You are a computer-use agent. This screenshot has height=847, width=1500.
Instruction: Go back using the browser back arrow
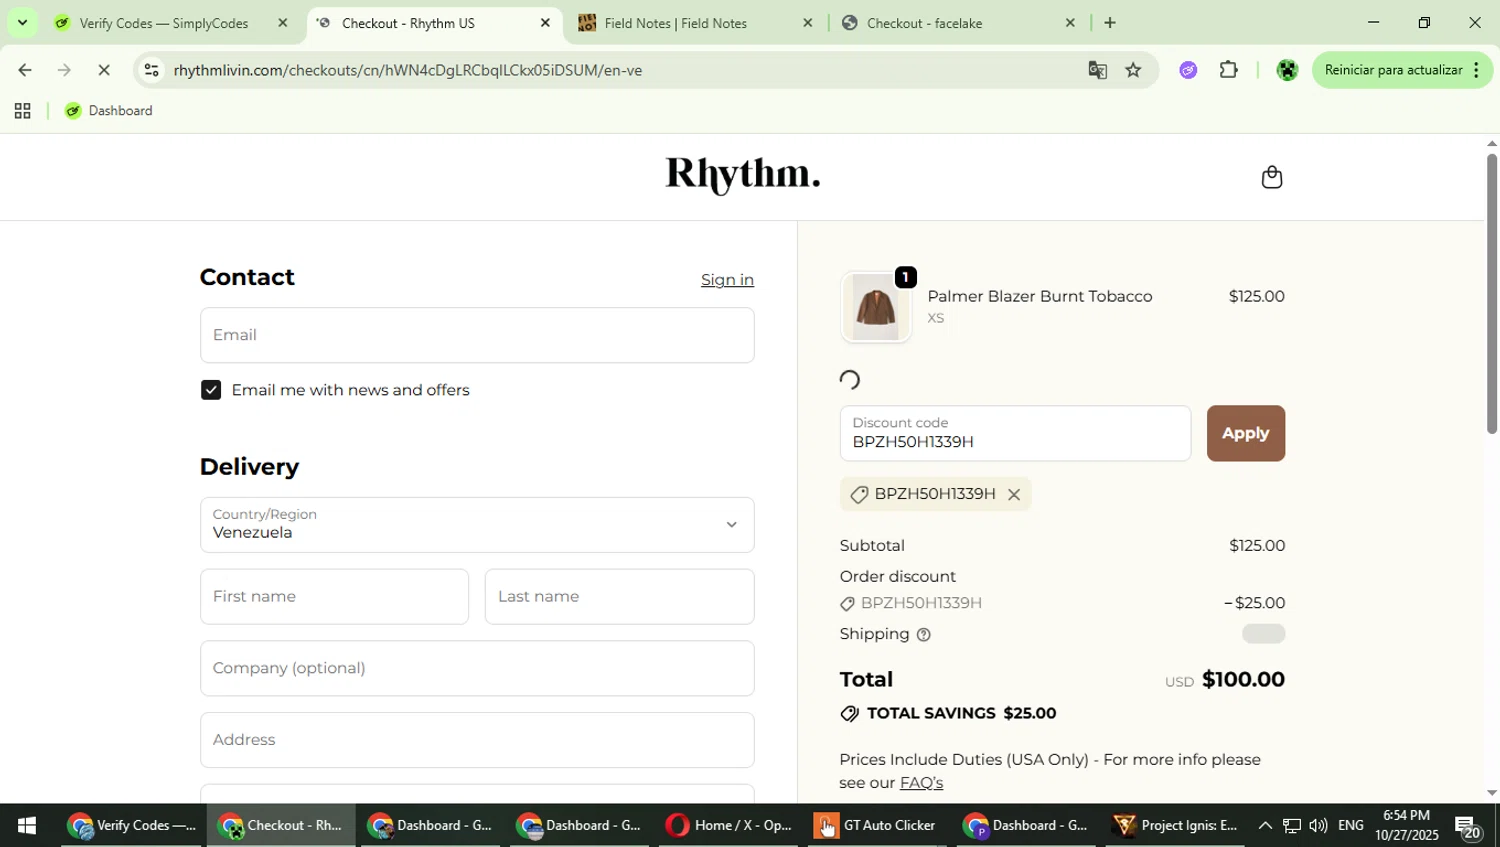click(x=25, y=70)
